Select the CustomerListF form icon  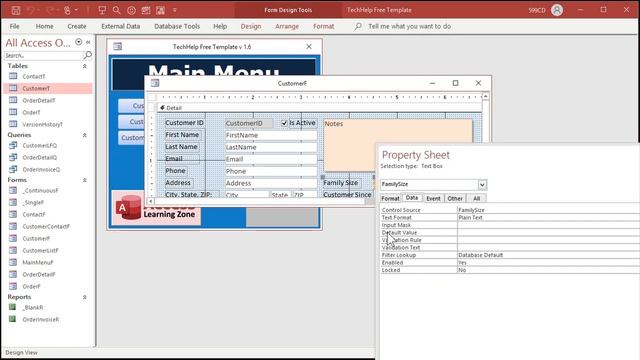click(13, 250)
